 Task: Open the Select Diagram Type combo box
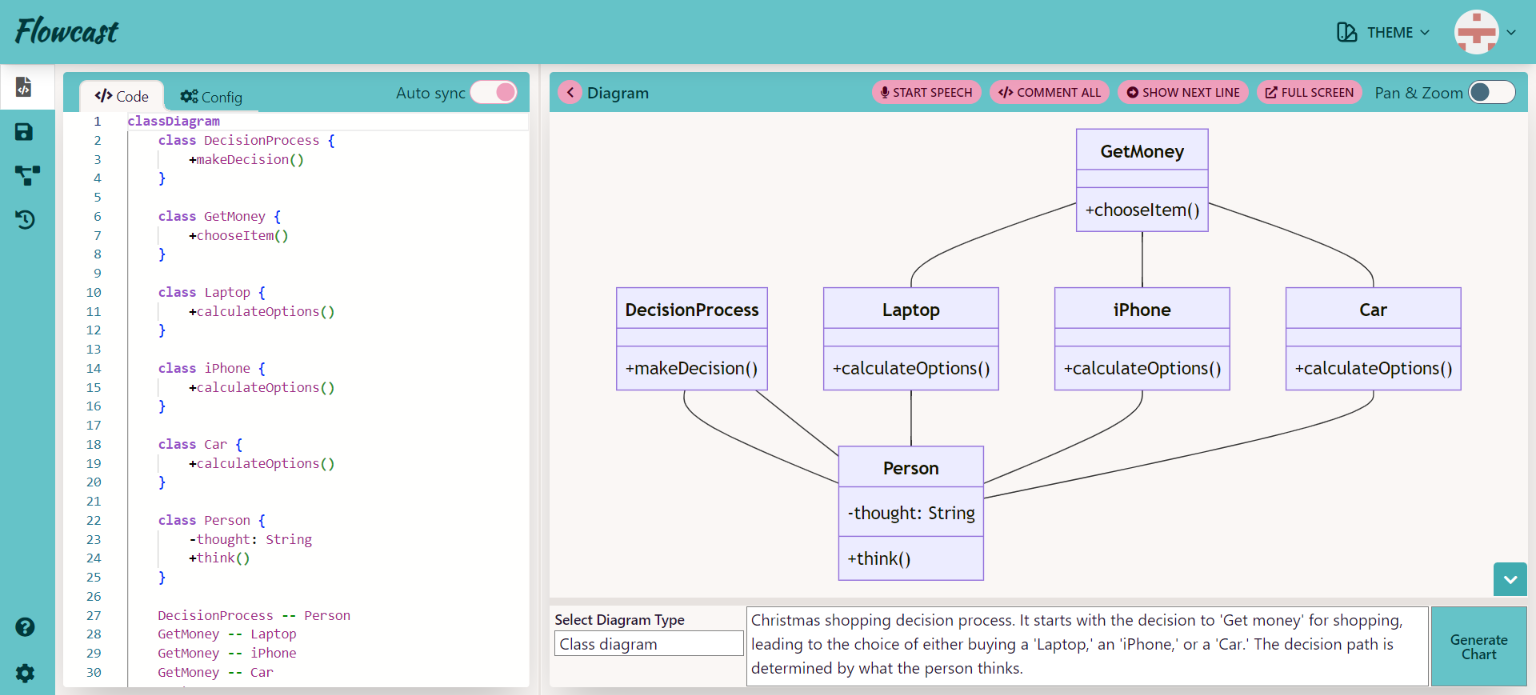pos(648,644)
